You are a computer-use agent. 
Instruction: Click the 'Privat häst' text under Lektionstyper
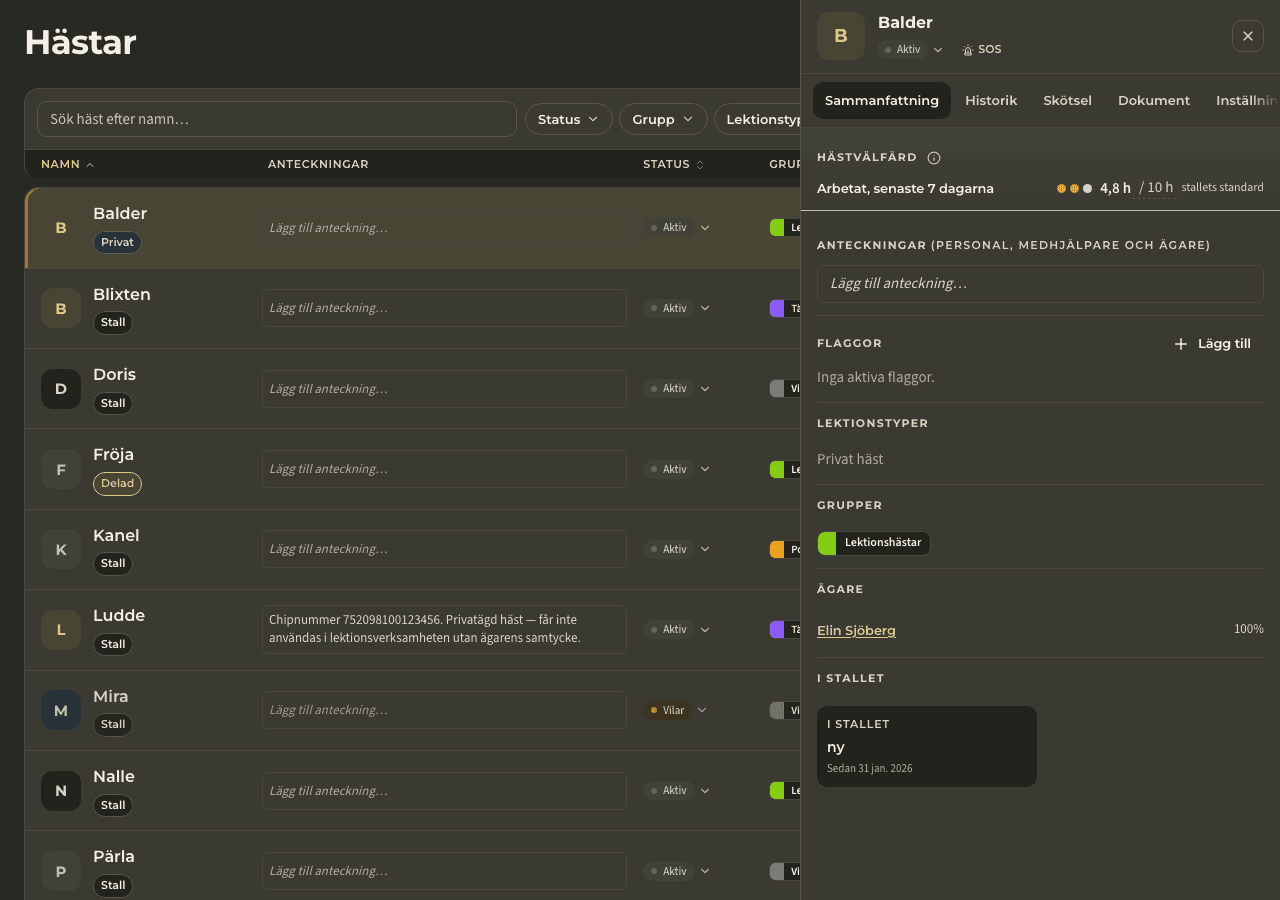(850, 460)
